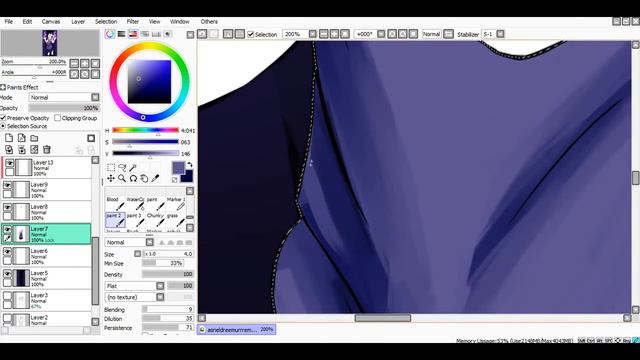
Task: Show Layer3 using its visibility box
Action: (x=7, y=296)
